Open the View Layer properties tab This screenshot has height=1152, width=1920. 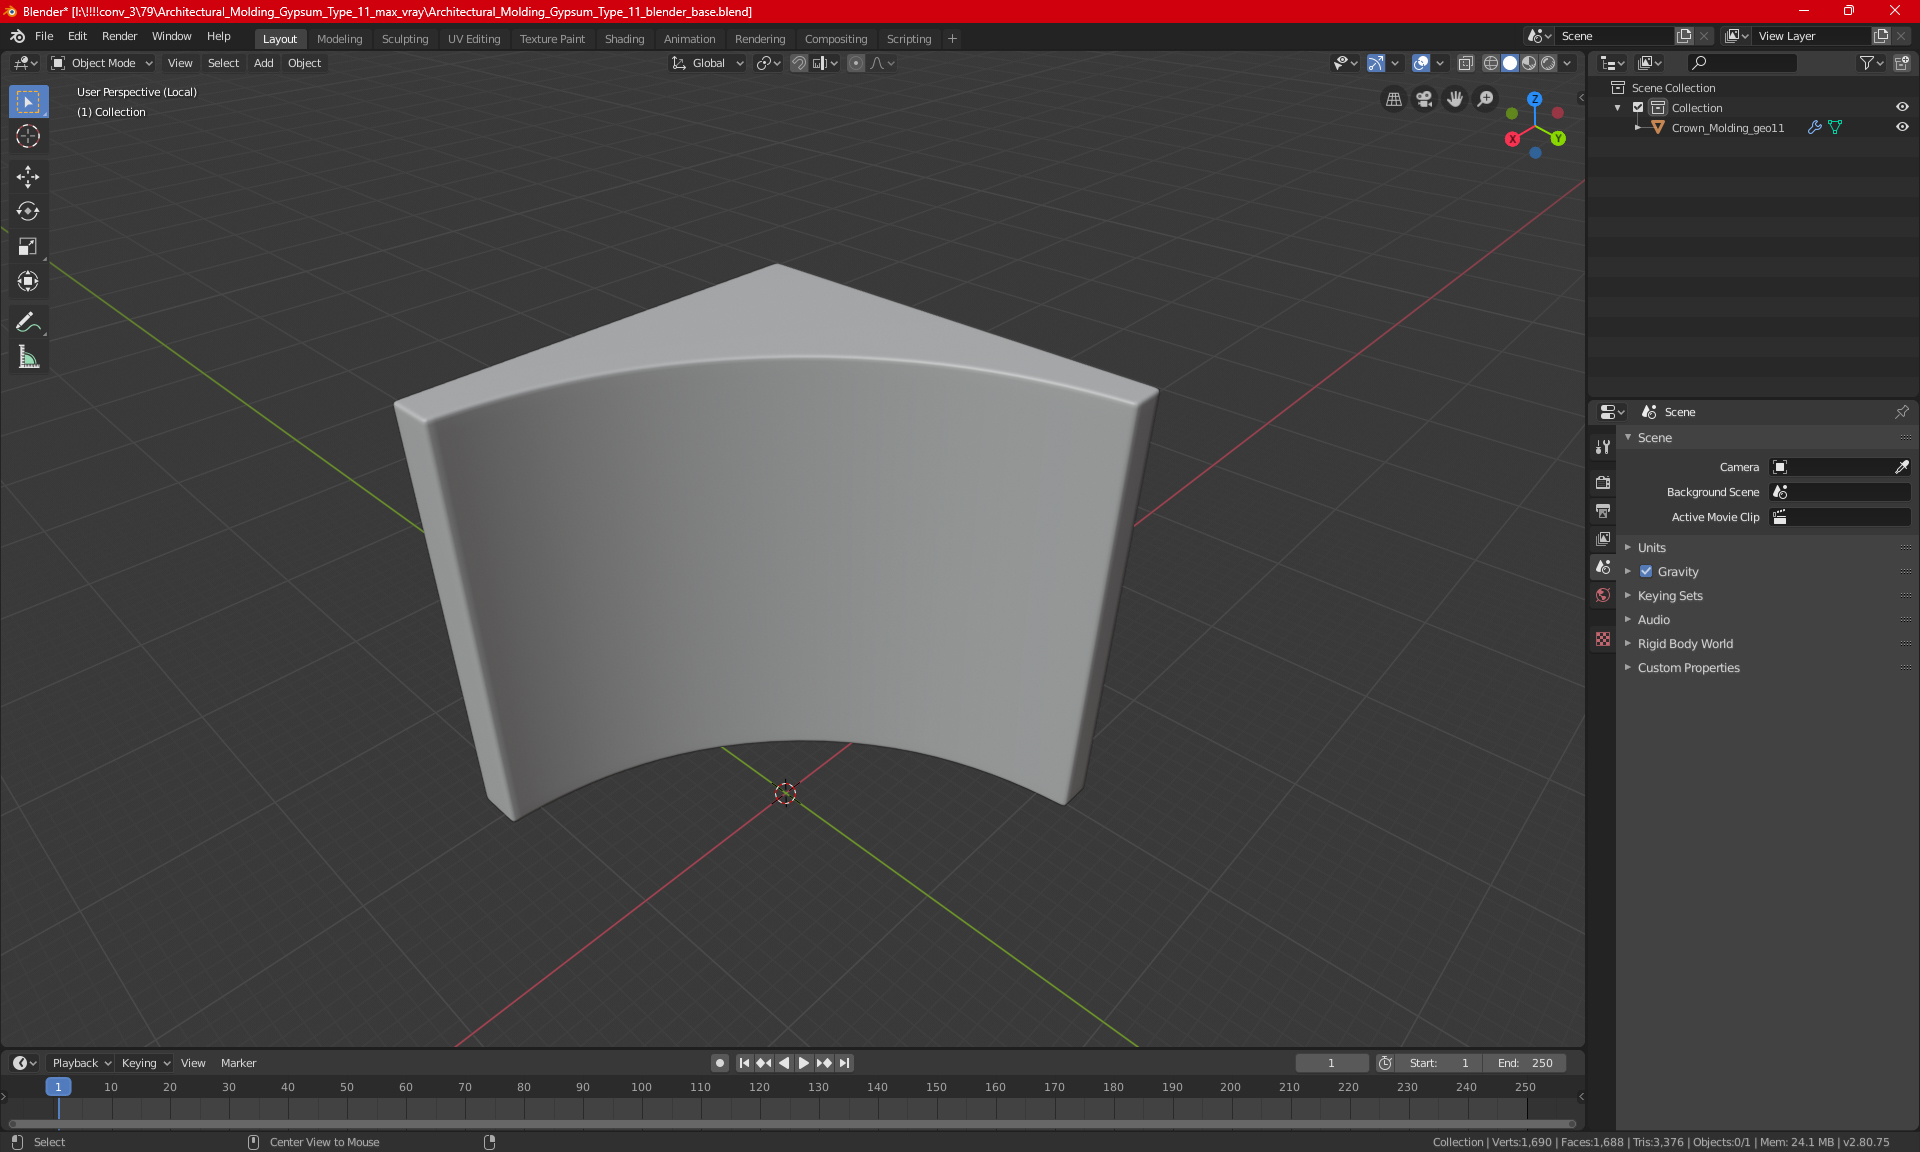coord(1603,538)
